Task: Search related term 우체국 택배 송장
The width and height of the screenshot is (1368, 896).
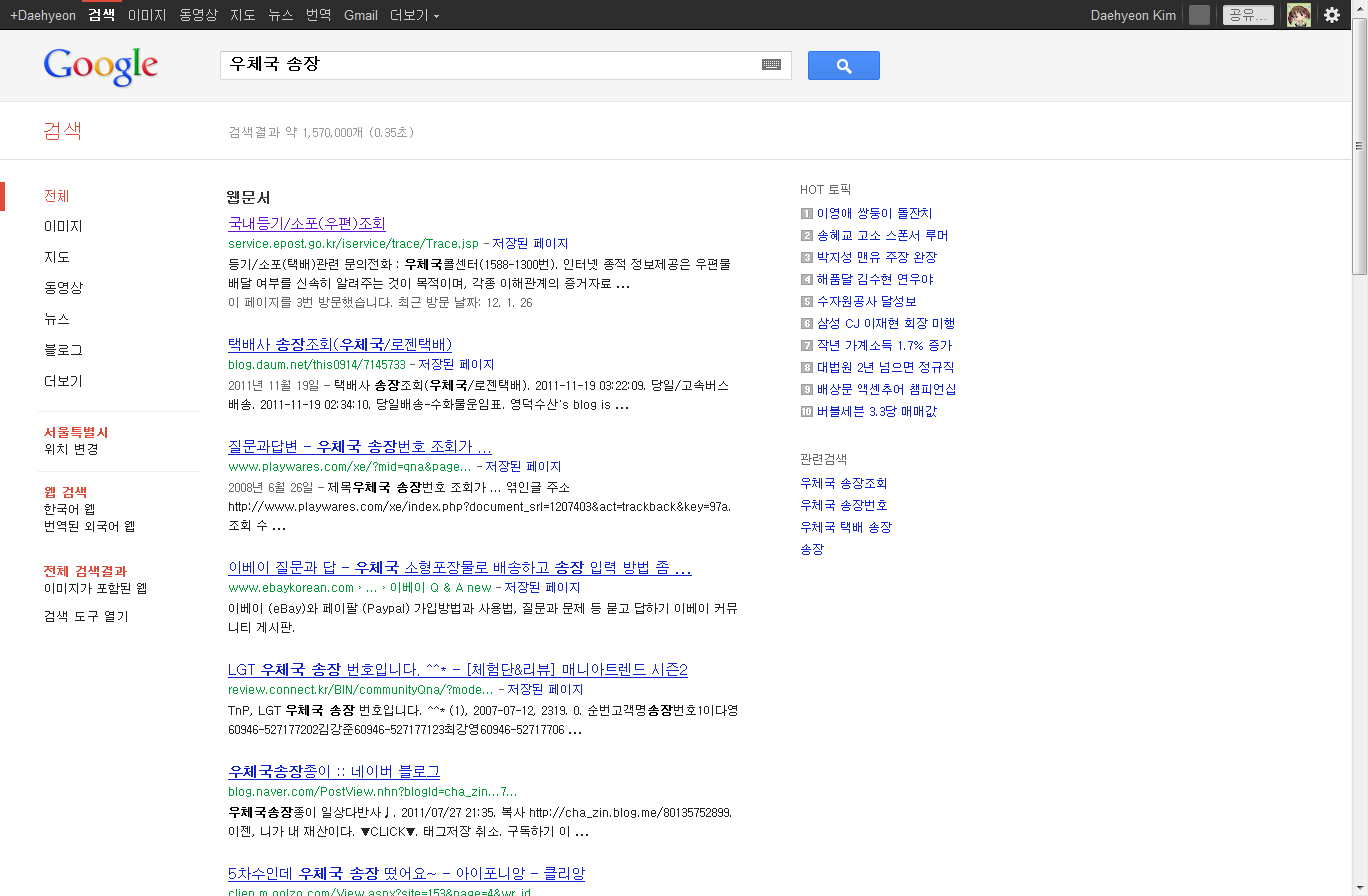Action: [846, 527]
